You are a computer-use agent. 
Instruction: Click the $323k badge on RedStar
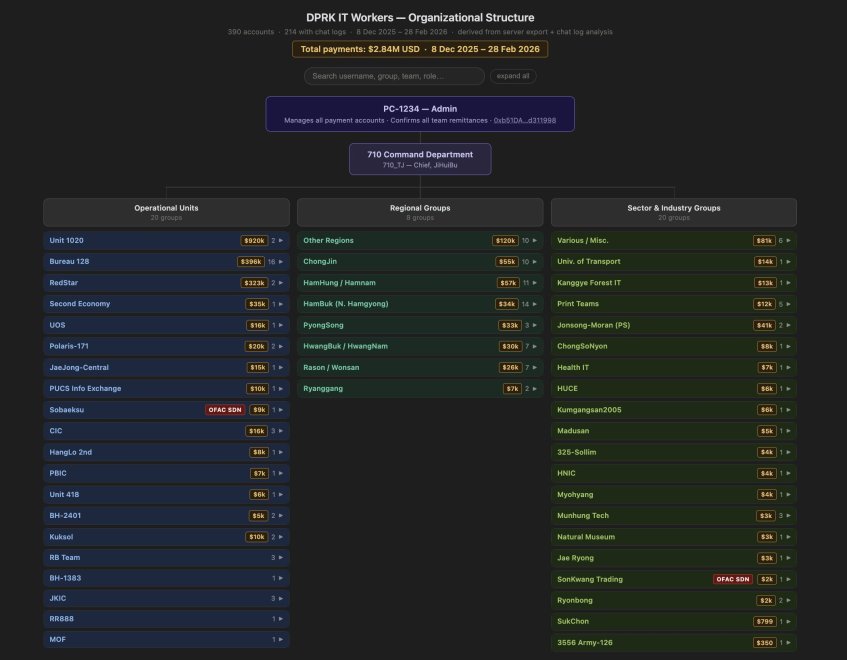[x=253, y=283]
